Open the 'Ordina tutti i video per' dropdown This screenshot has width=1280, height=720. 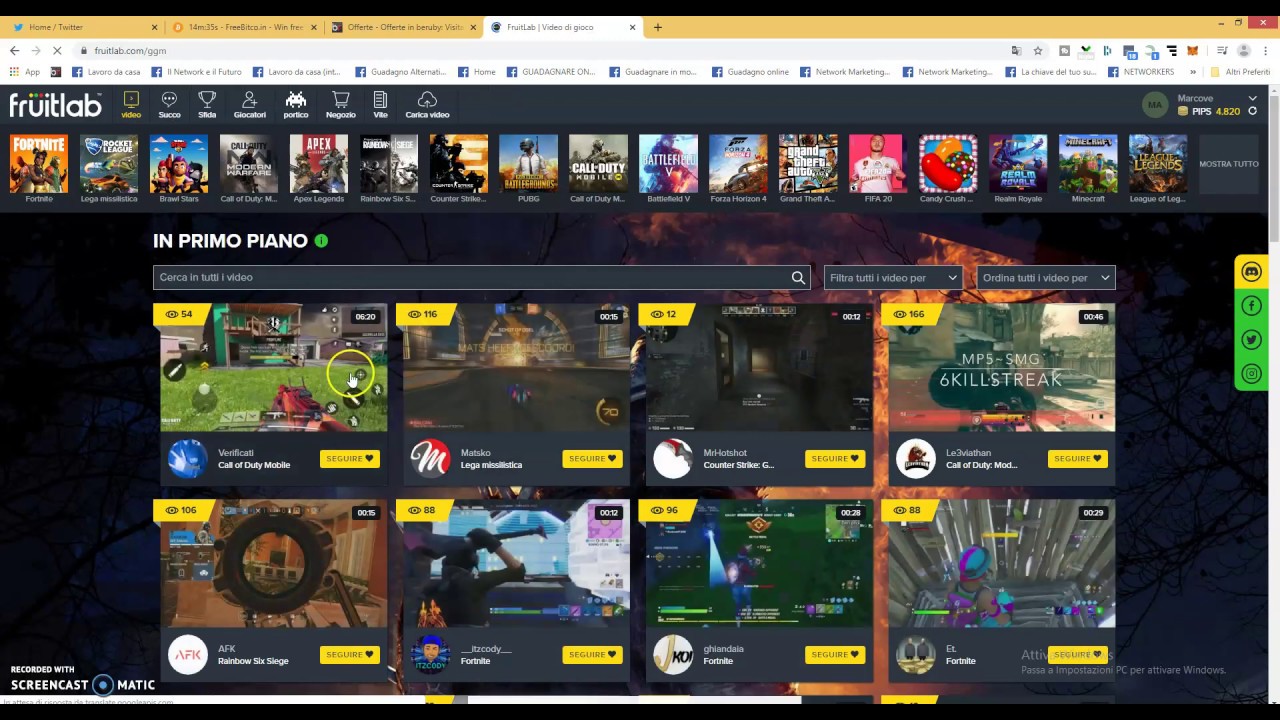tap(1046, 278)
